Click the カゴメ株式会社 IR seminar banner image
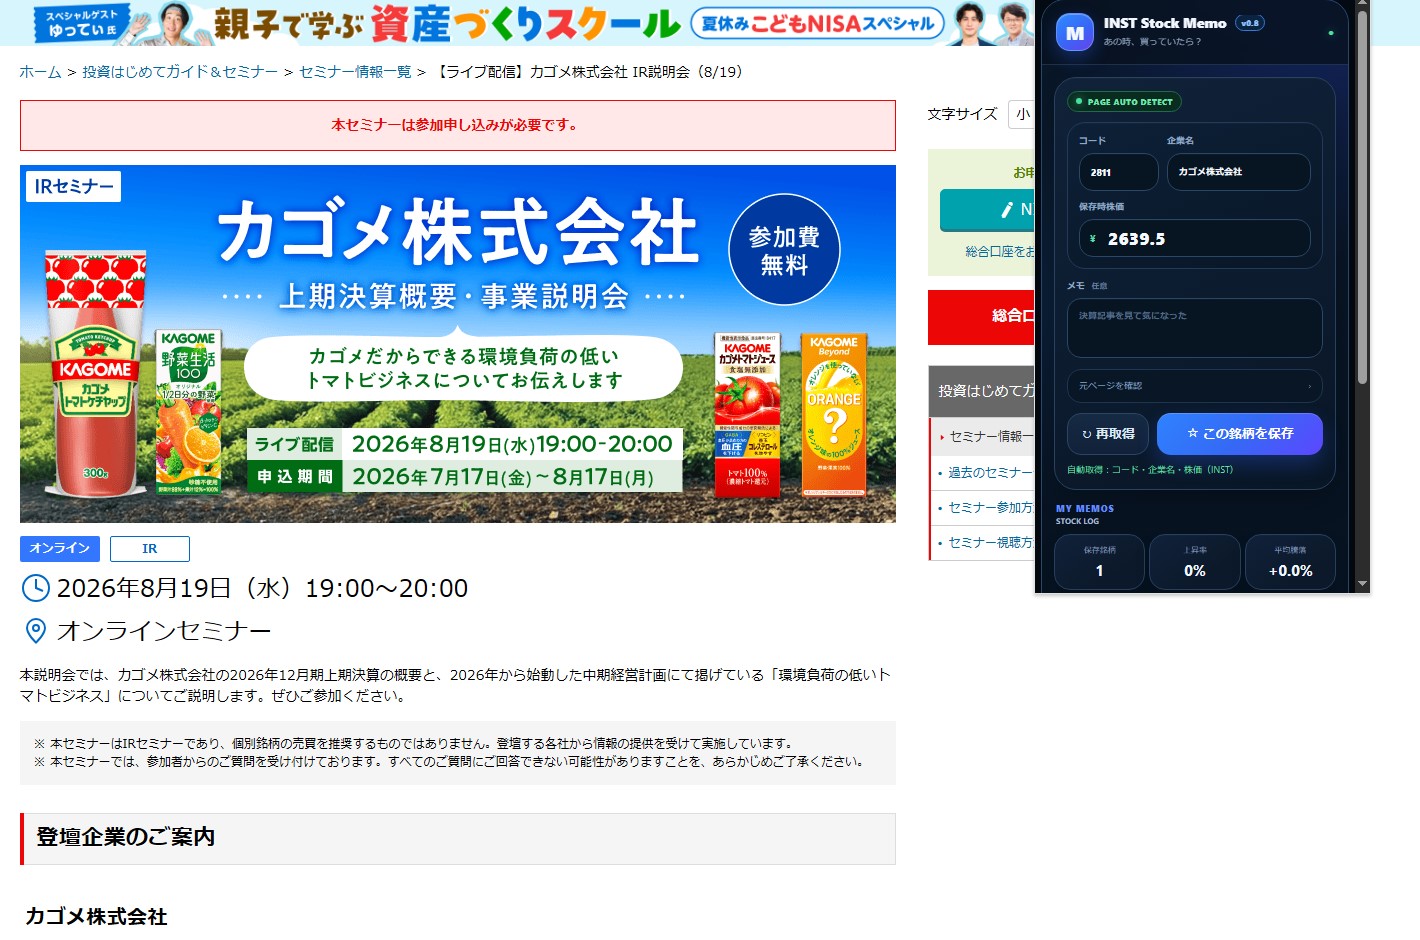This screenshot has width=1420, height=940. (458, 344)
